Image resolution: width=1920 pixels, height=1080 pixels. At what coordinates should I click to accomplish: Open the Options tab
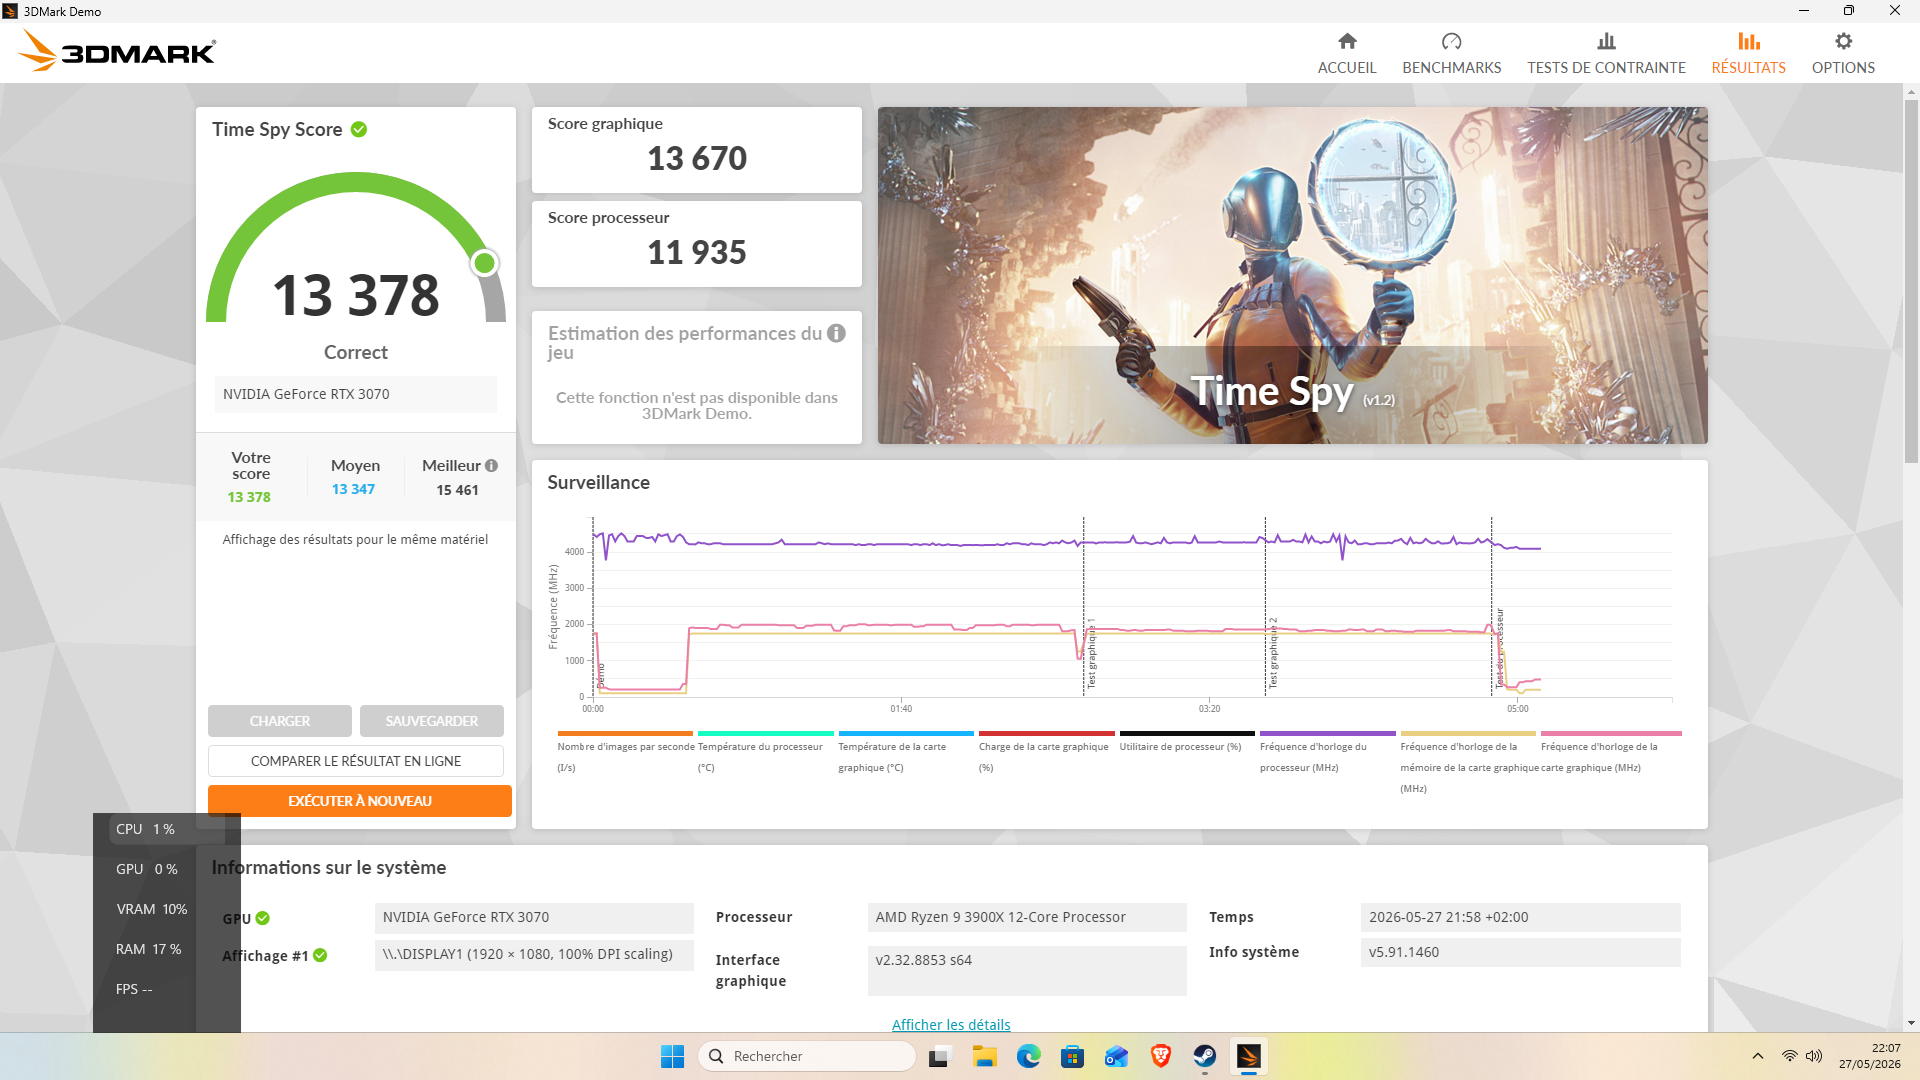point(1843,54)
